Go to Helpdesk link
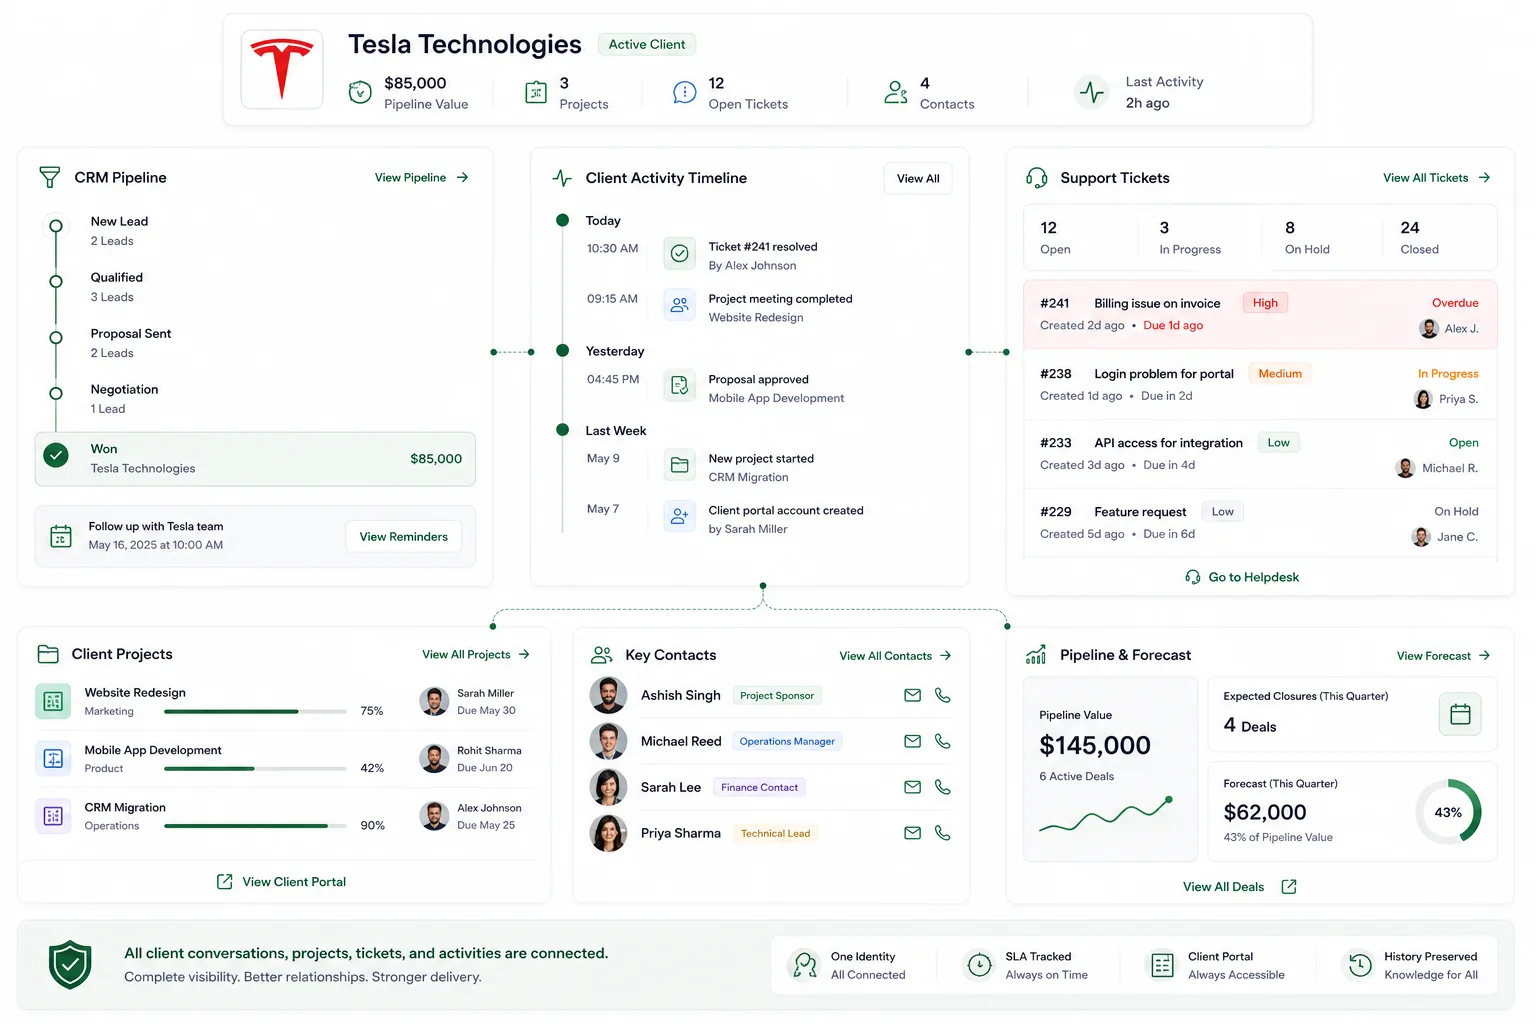The image size is (1536, 1024). 1242,577
